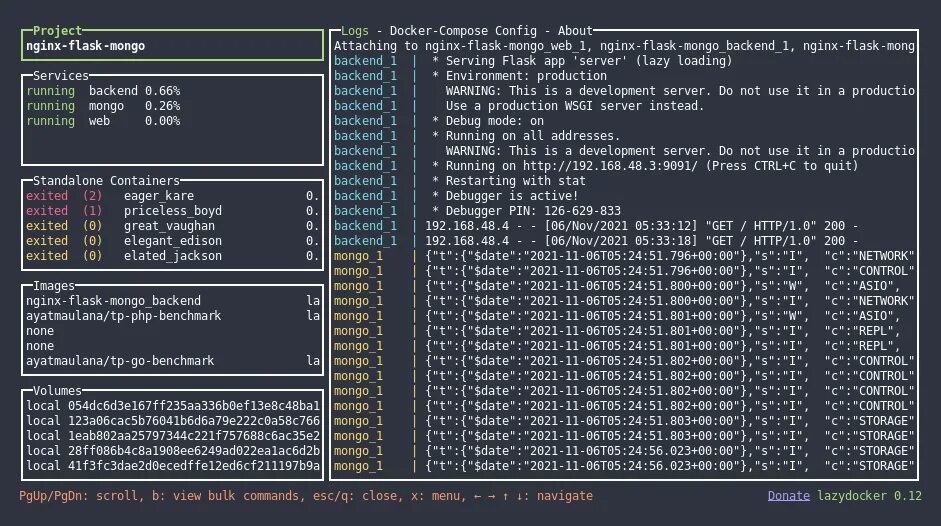Click the Donate link
The height and width of the screenshot is (526, 941).
coord(789,496)
